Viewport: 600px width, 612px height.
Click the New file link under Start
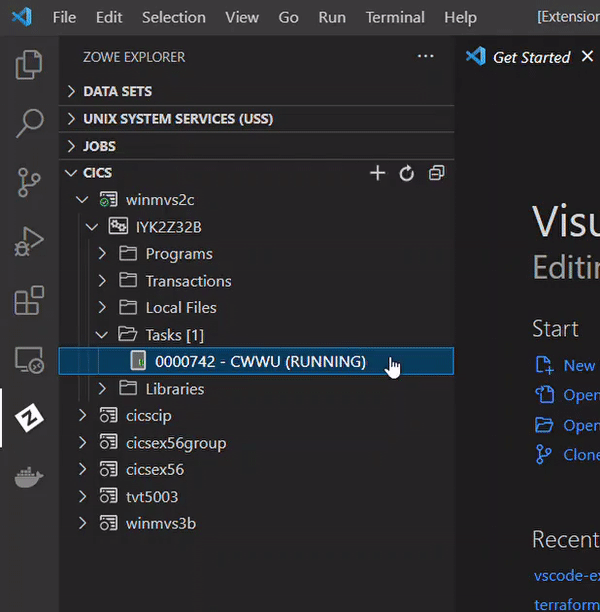pos(579,366)
